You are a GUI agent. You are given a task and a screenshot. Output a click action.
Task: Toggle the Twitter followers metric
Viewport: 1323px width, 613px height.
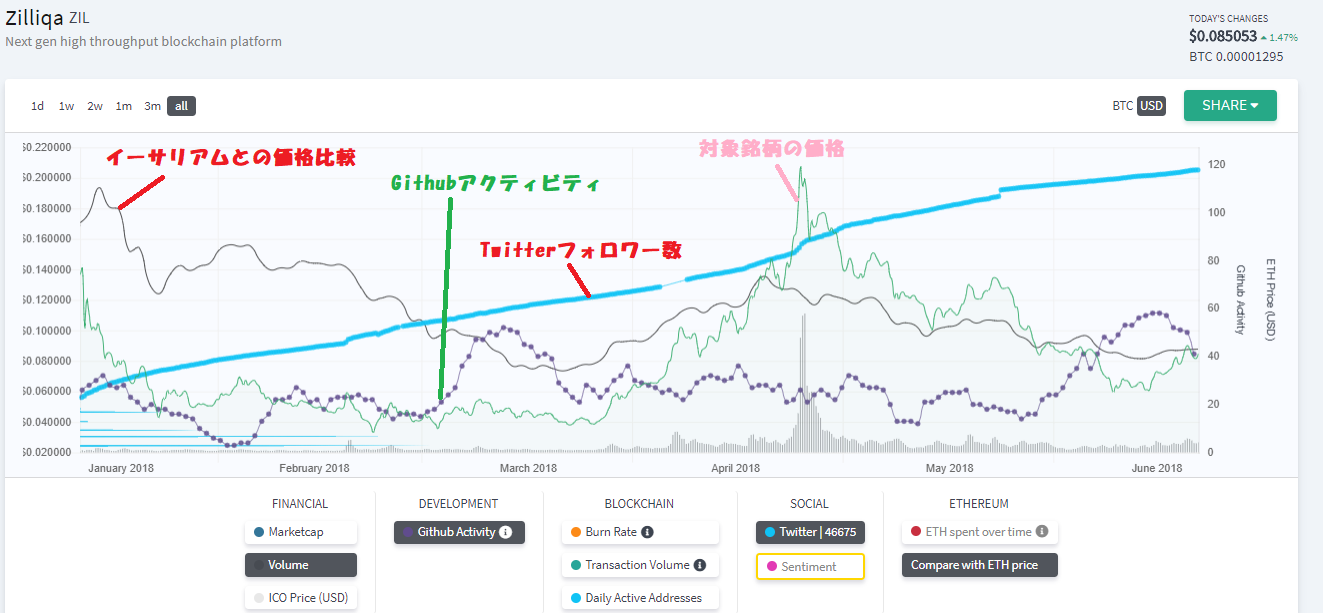click(x=810, y=532)
